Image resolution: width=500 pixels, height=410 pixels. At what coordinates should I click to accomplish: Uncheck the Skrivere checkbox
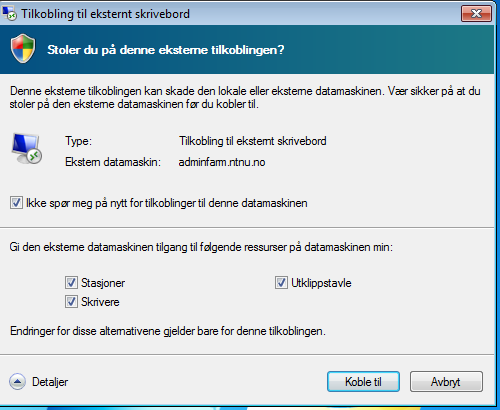point(71,302)
